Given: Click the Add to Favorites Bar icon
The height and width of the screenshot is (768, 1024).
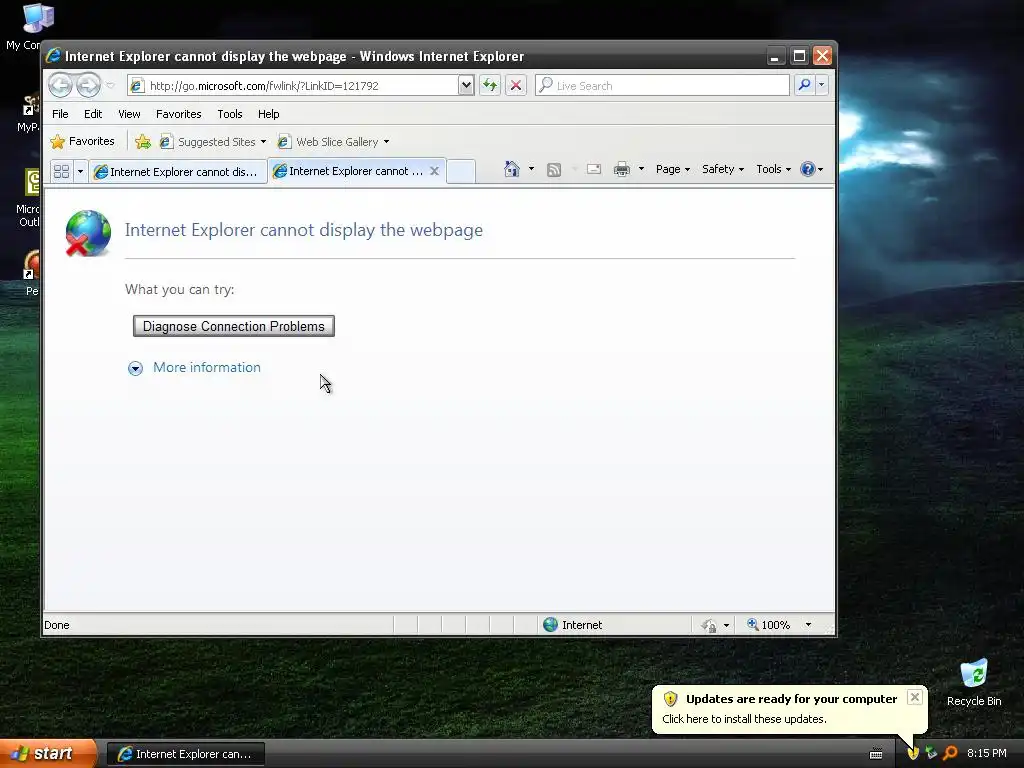Looking at the screenshot, I should 143,141.
